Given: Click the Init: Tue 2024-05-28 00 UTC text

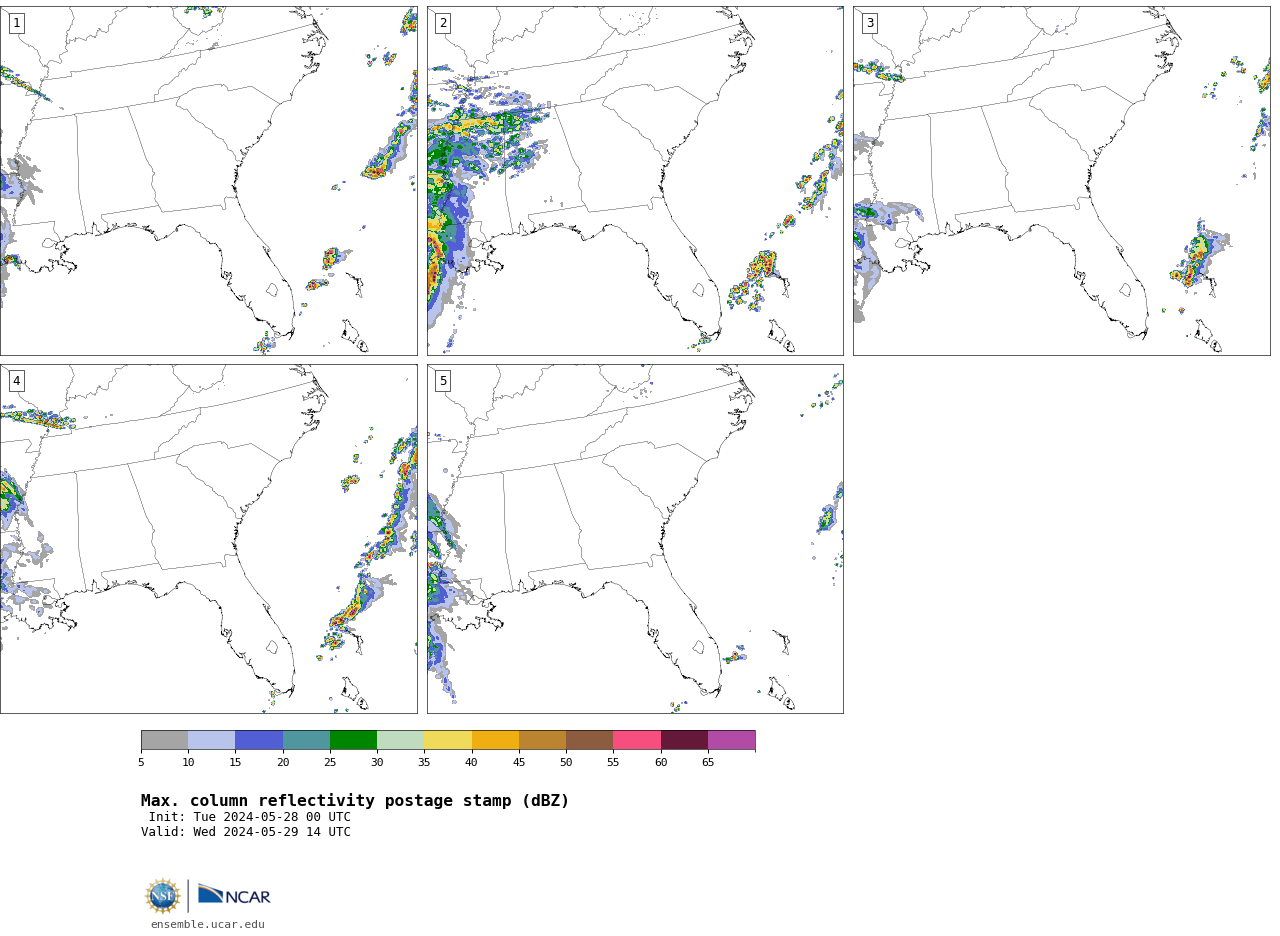Looking at the screenshot, I should pyautogui.click(x=250, y=817).
